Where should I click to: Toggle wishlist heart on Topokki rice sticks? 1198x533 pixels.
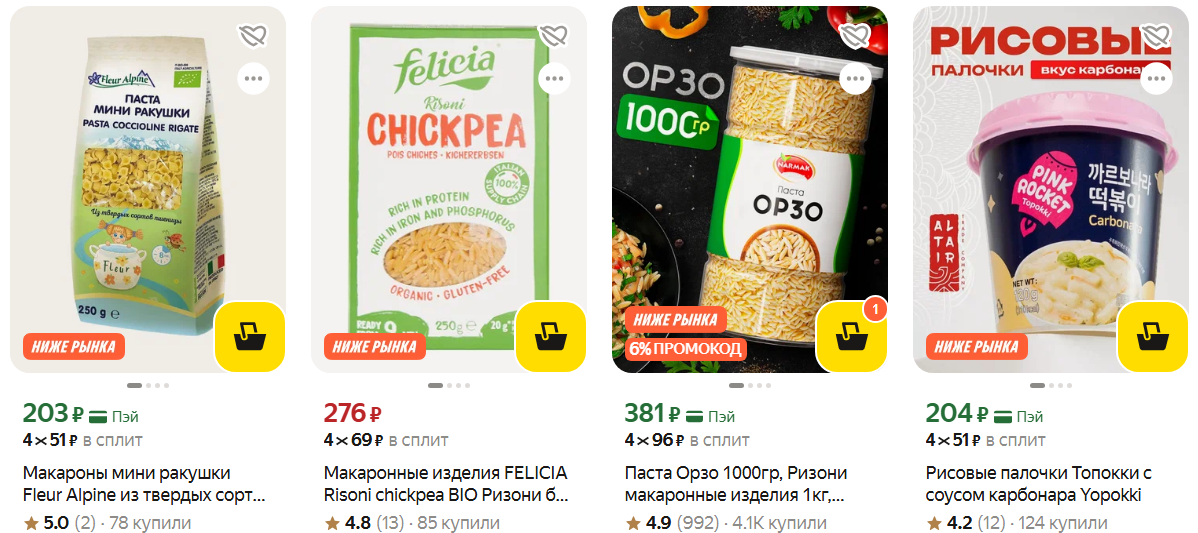pyautogui.click(x=1156, y=35)
